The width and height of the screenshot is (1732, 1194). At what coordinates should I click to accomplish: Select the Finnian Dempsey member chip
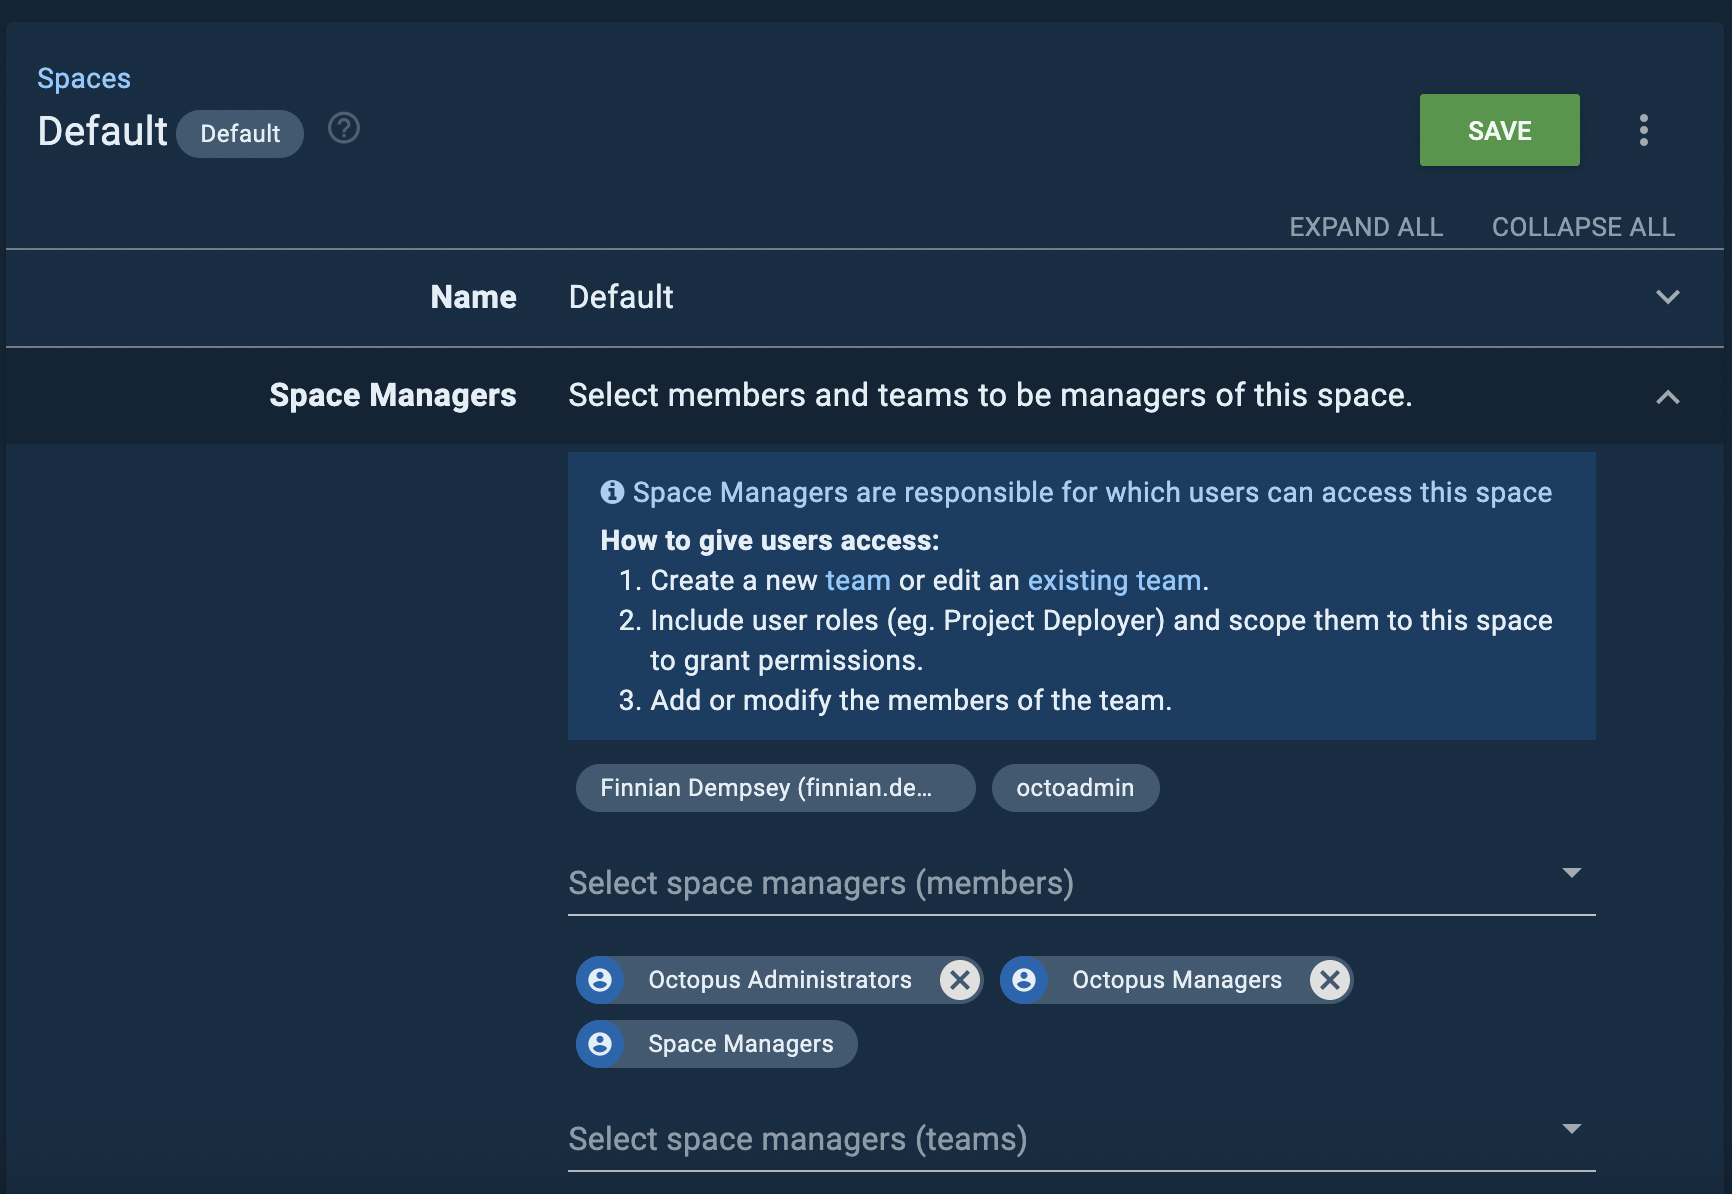click(x=775, y=787)
